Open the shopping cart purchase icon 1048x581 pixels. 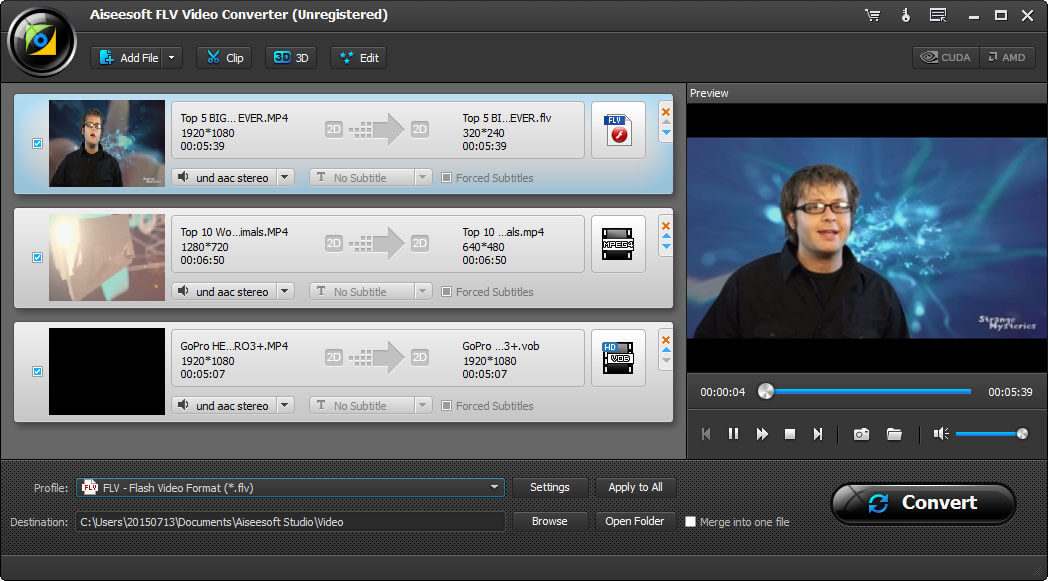coord(872,15)
